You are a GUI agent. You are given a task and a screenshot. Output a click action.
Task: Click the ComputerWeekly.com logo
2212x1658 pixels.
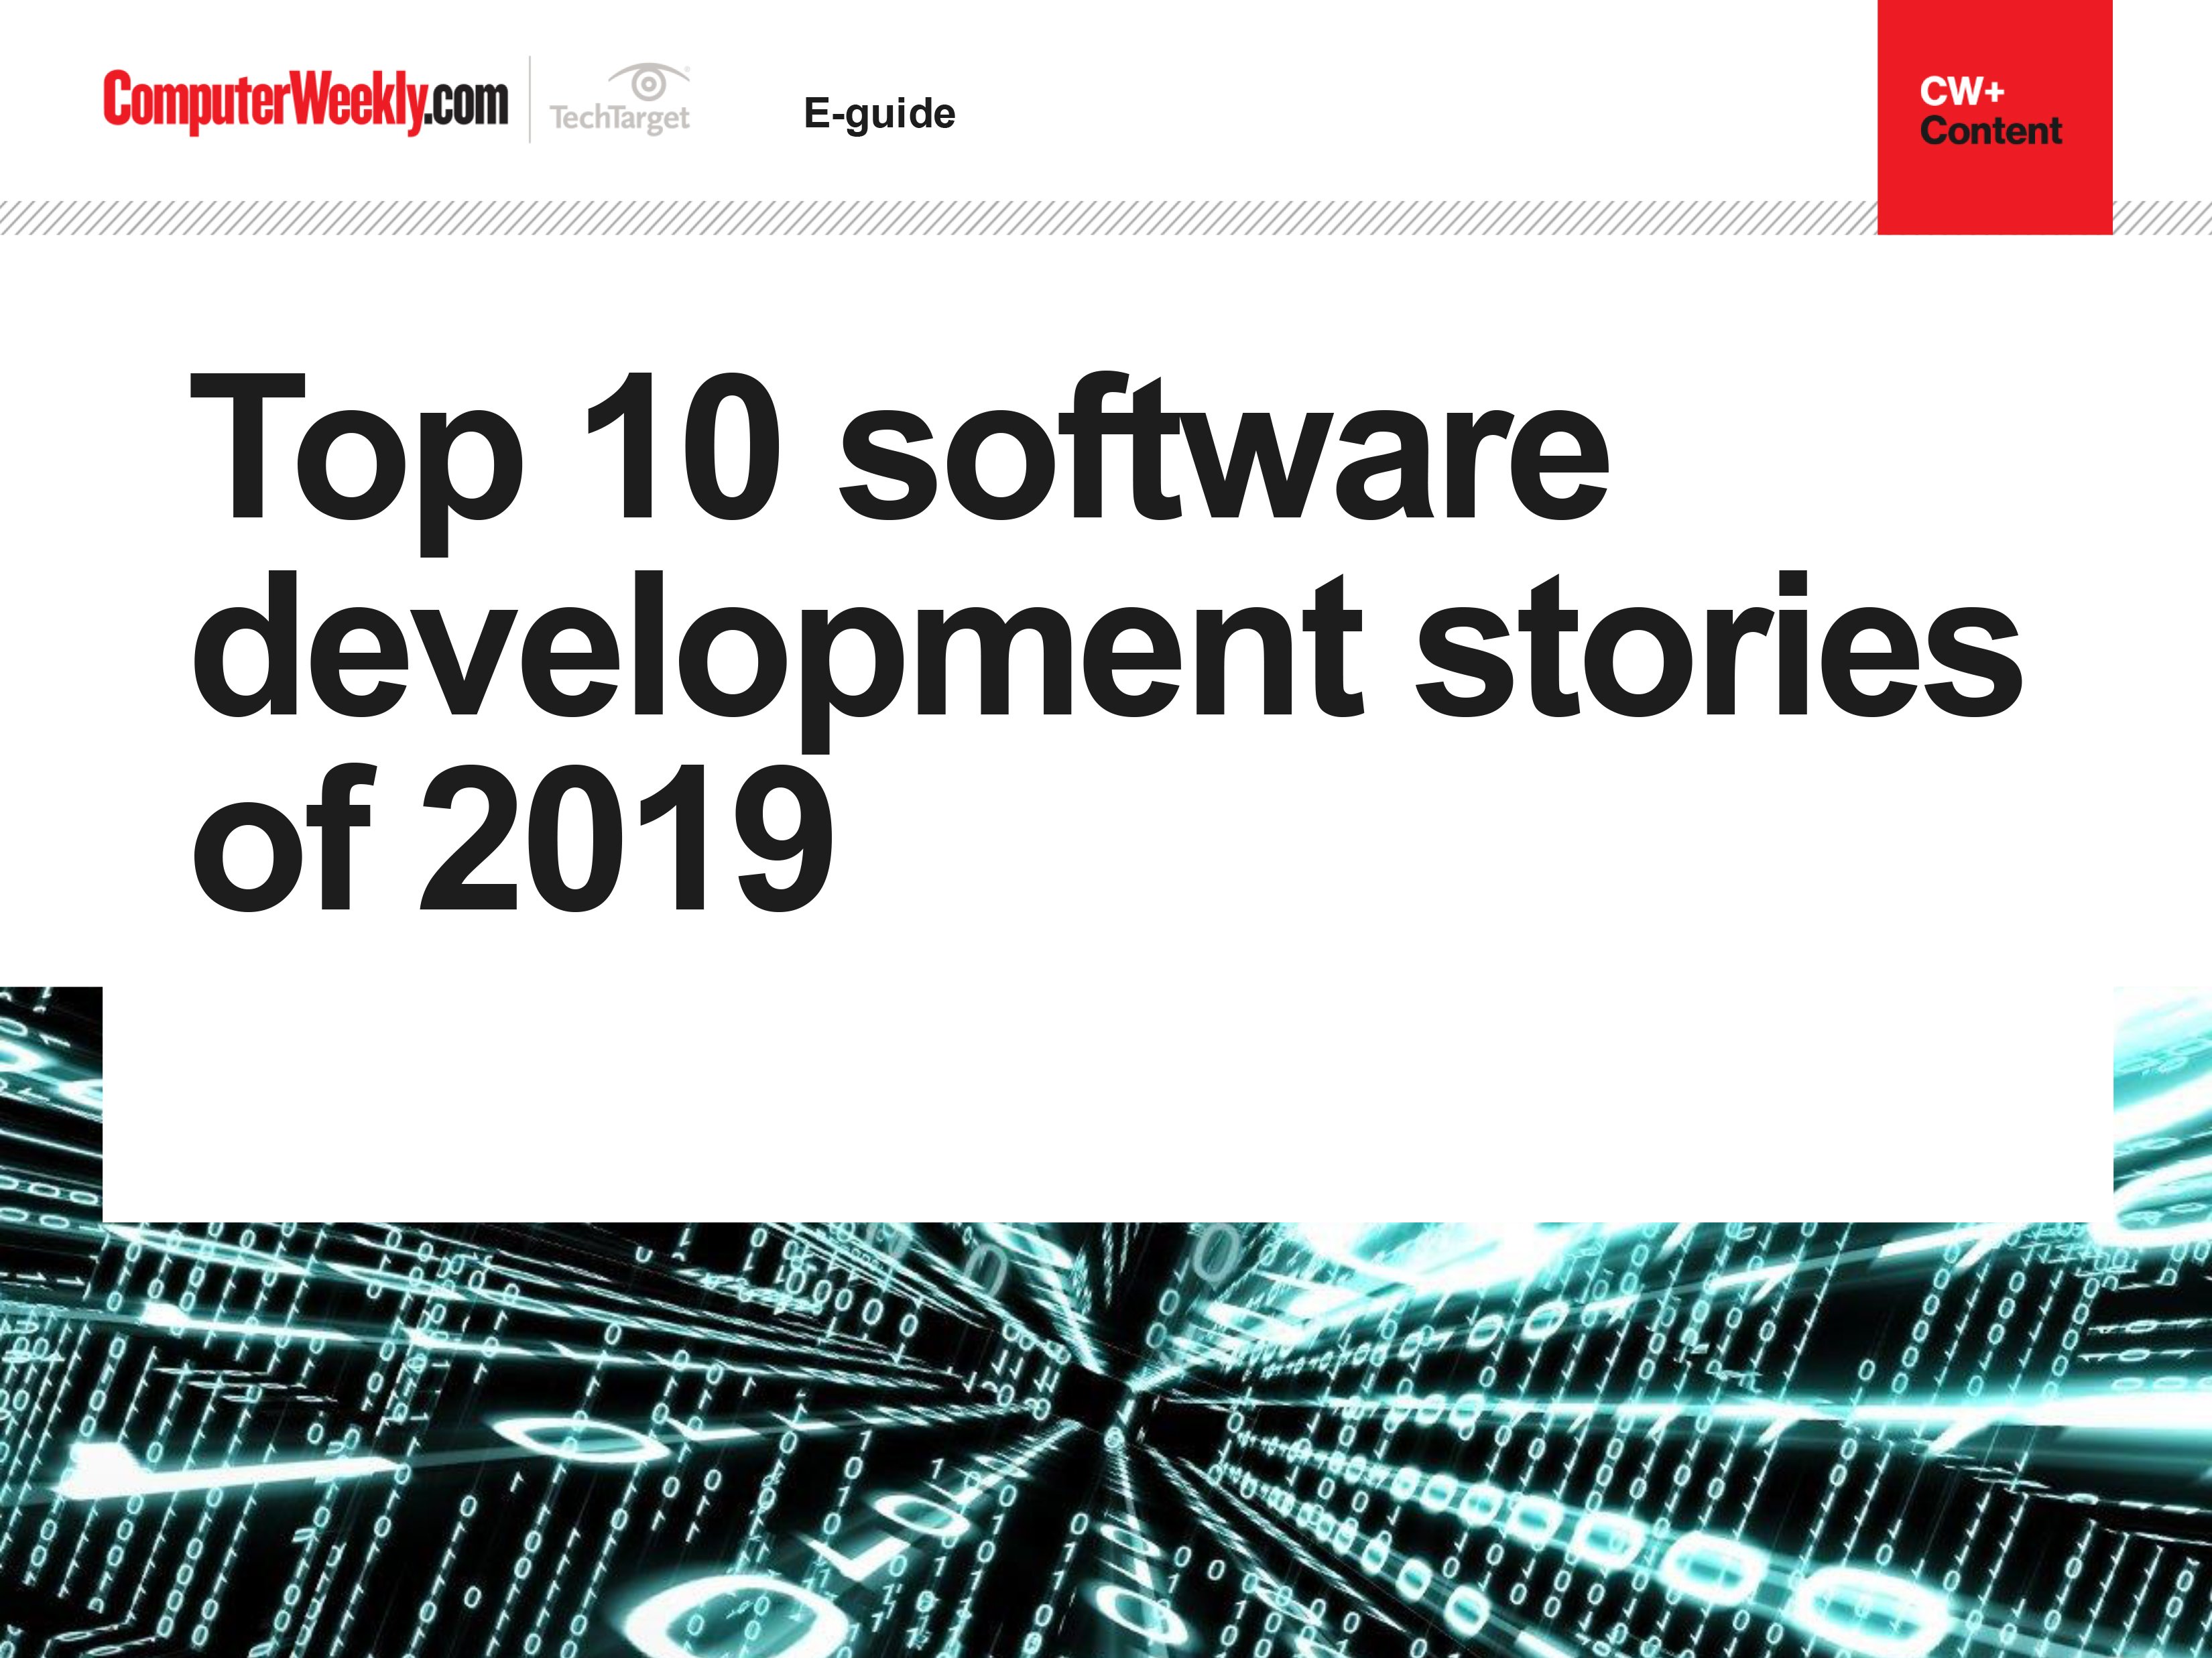[305, 101]
